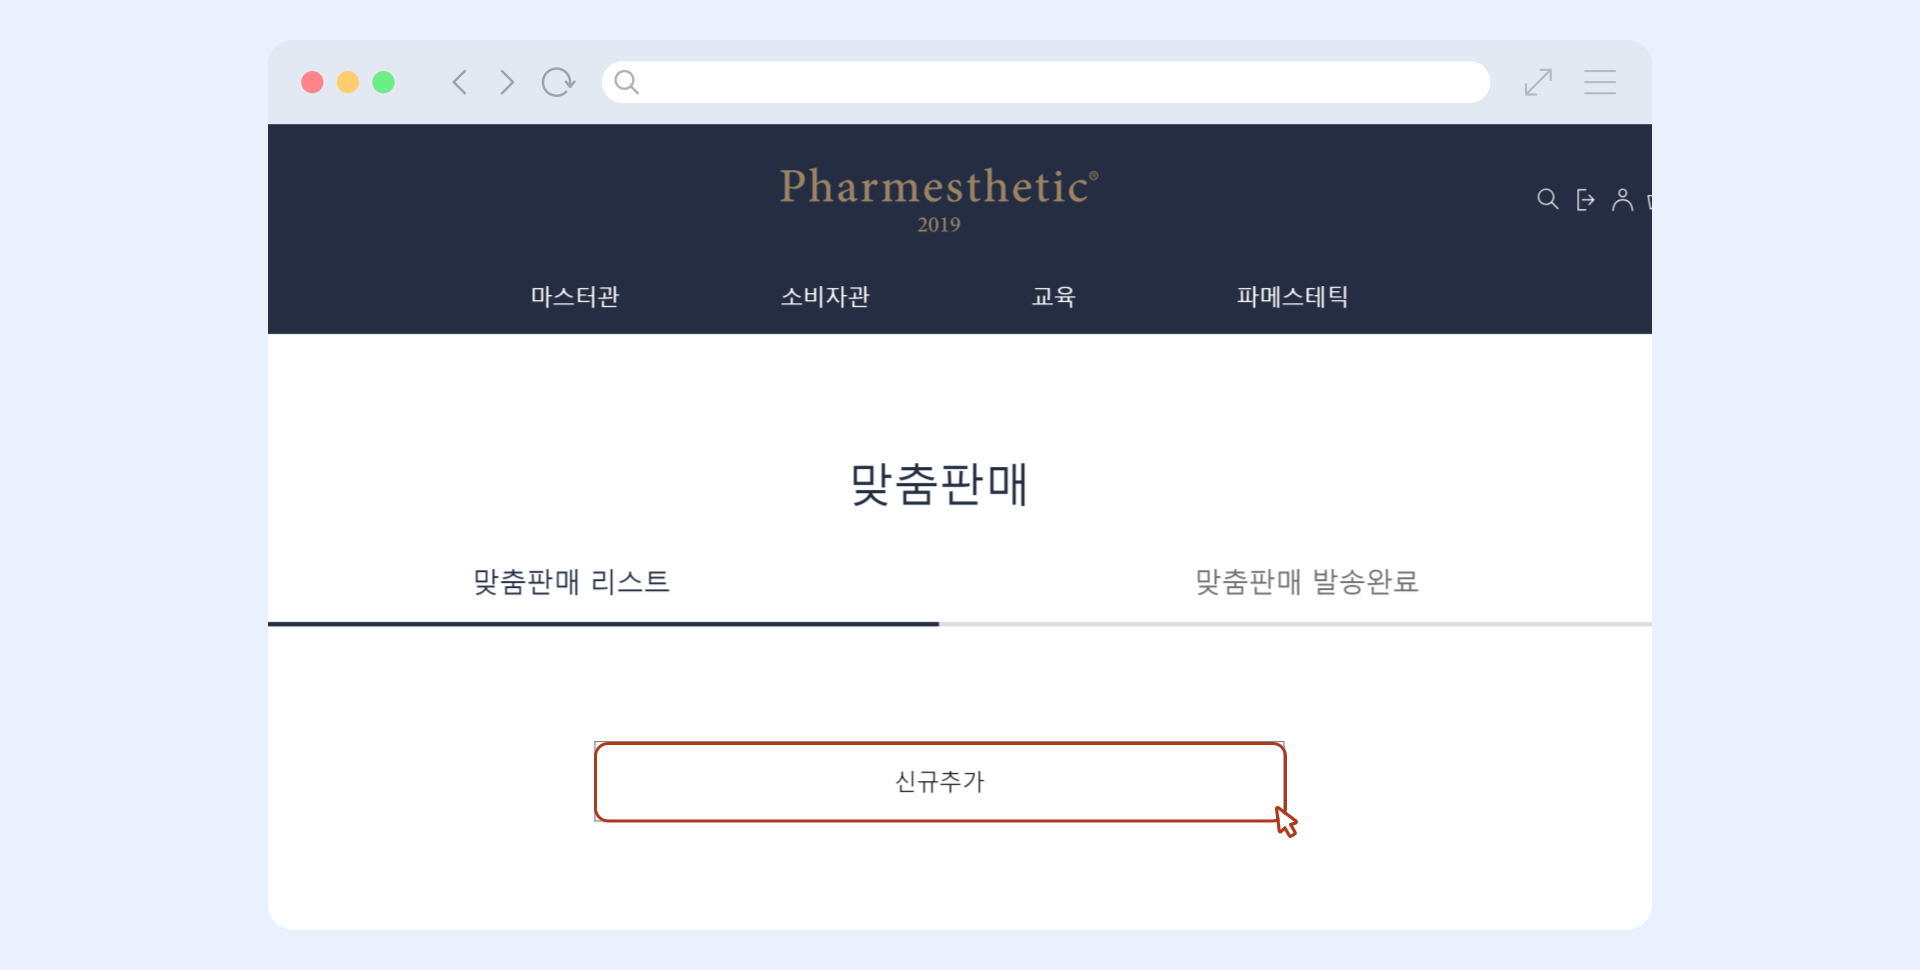Open the browser hamburger menu
1920x970 pixels.
[x=1600, y=82]
